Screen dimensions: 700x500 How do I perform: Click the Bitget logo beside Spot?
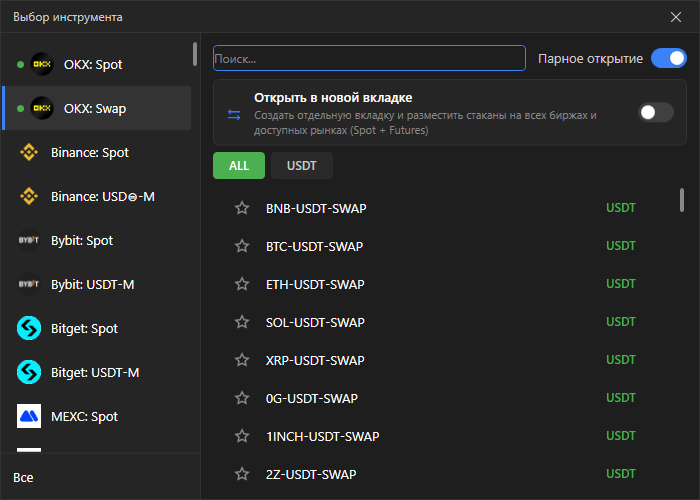pyautogui.click(x=29, y=328)
